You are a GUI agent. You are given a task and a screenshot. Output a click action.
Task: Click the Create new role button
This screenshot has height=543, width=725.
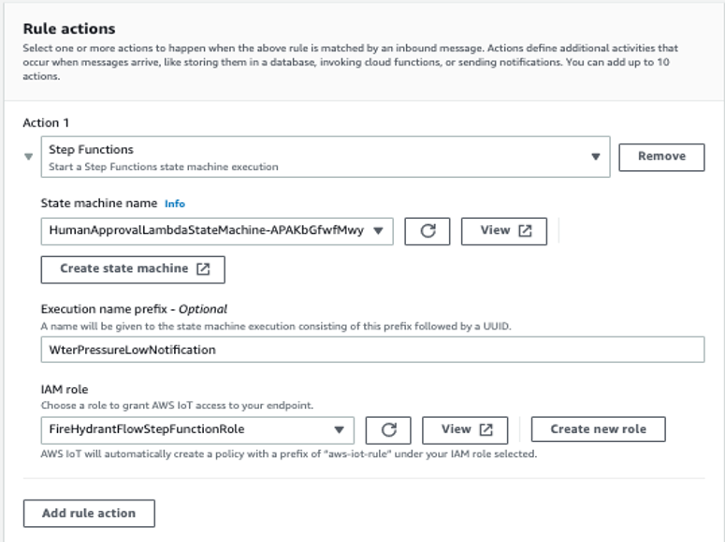598,429
